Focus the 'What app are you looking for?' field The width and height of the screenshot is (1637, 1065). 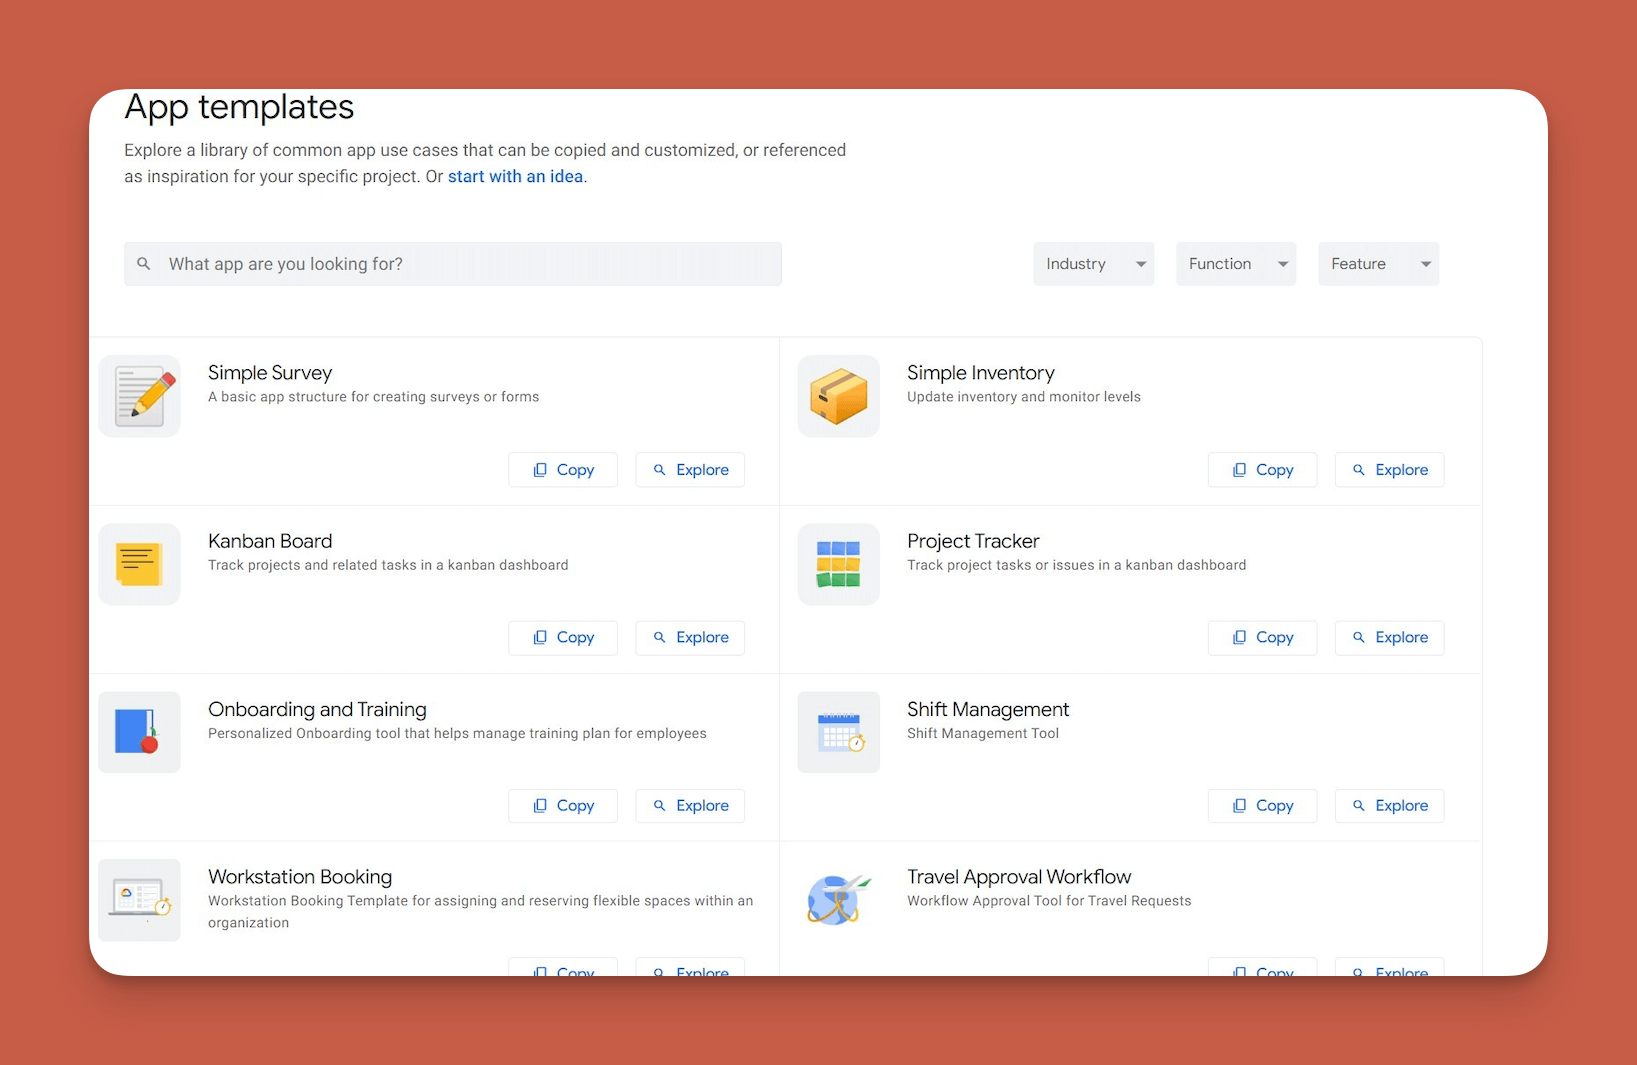click(453, 264)
